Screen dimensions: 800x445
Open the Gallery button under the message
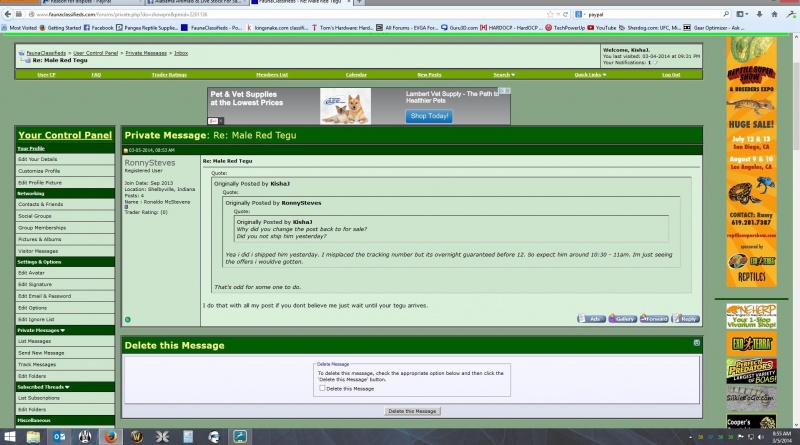pyautogui.click(x=622, y=318)
